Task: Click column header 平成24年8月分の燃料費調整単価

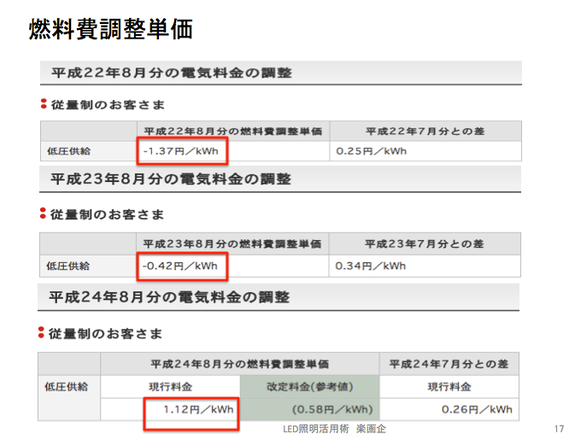Action: click(240, 364)
